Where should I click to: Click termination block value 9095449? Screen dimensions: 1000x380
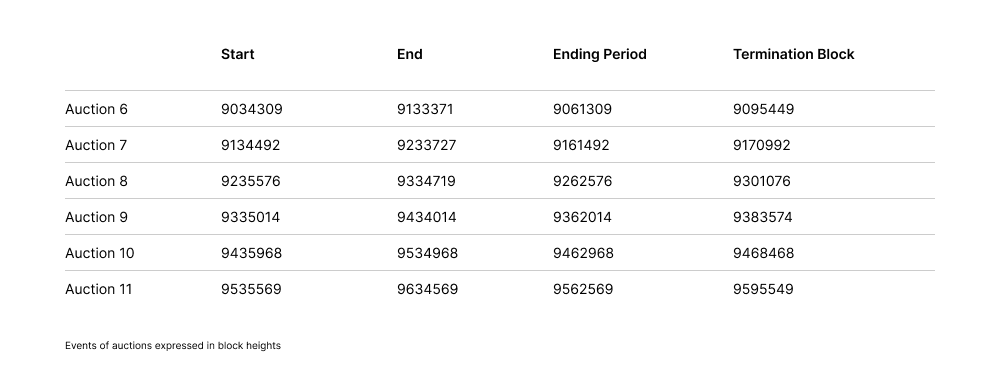(763, 109)
